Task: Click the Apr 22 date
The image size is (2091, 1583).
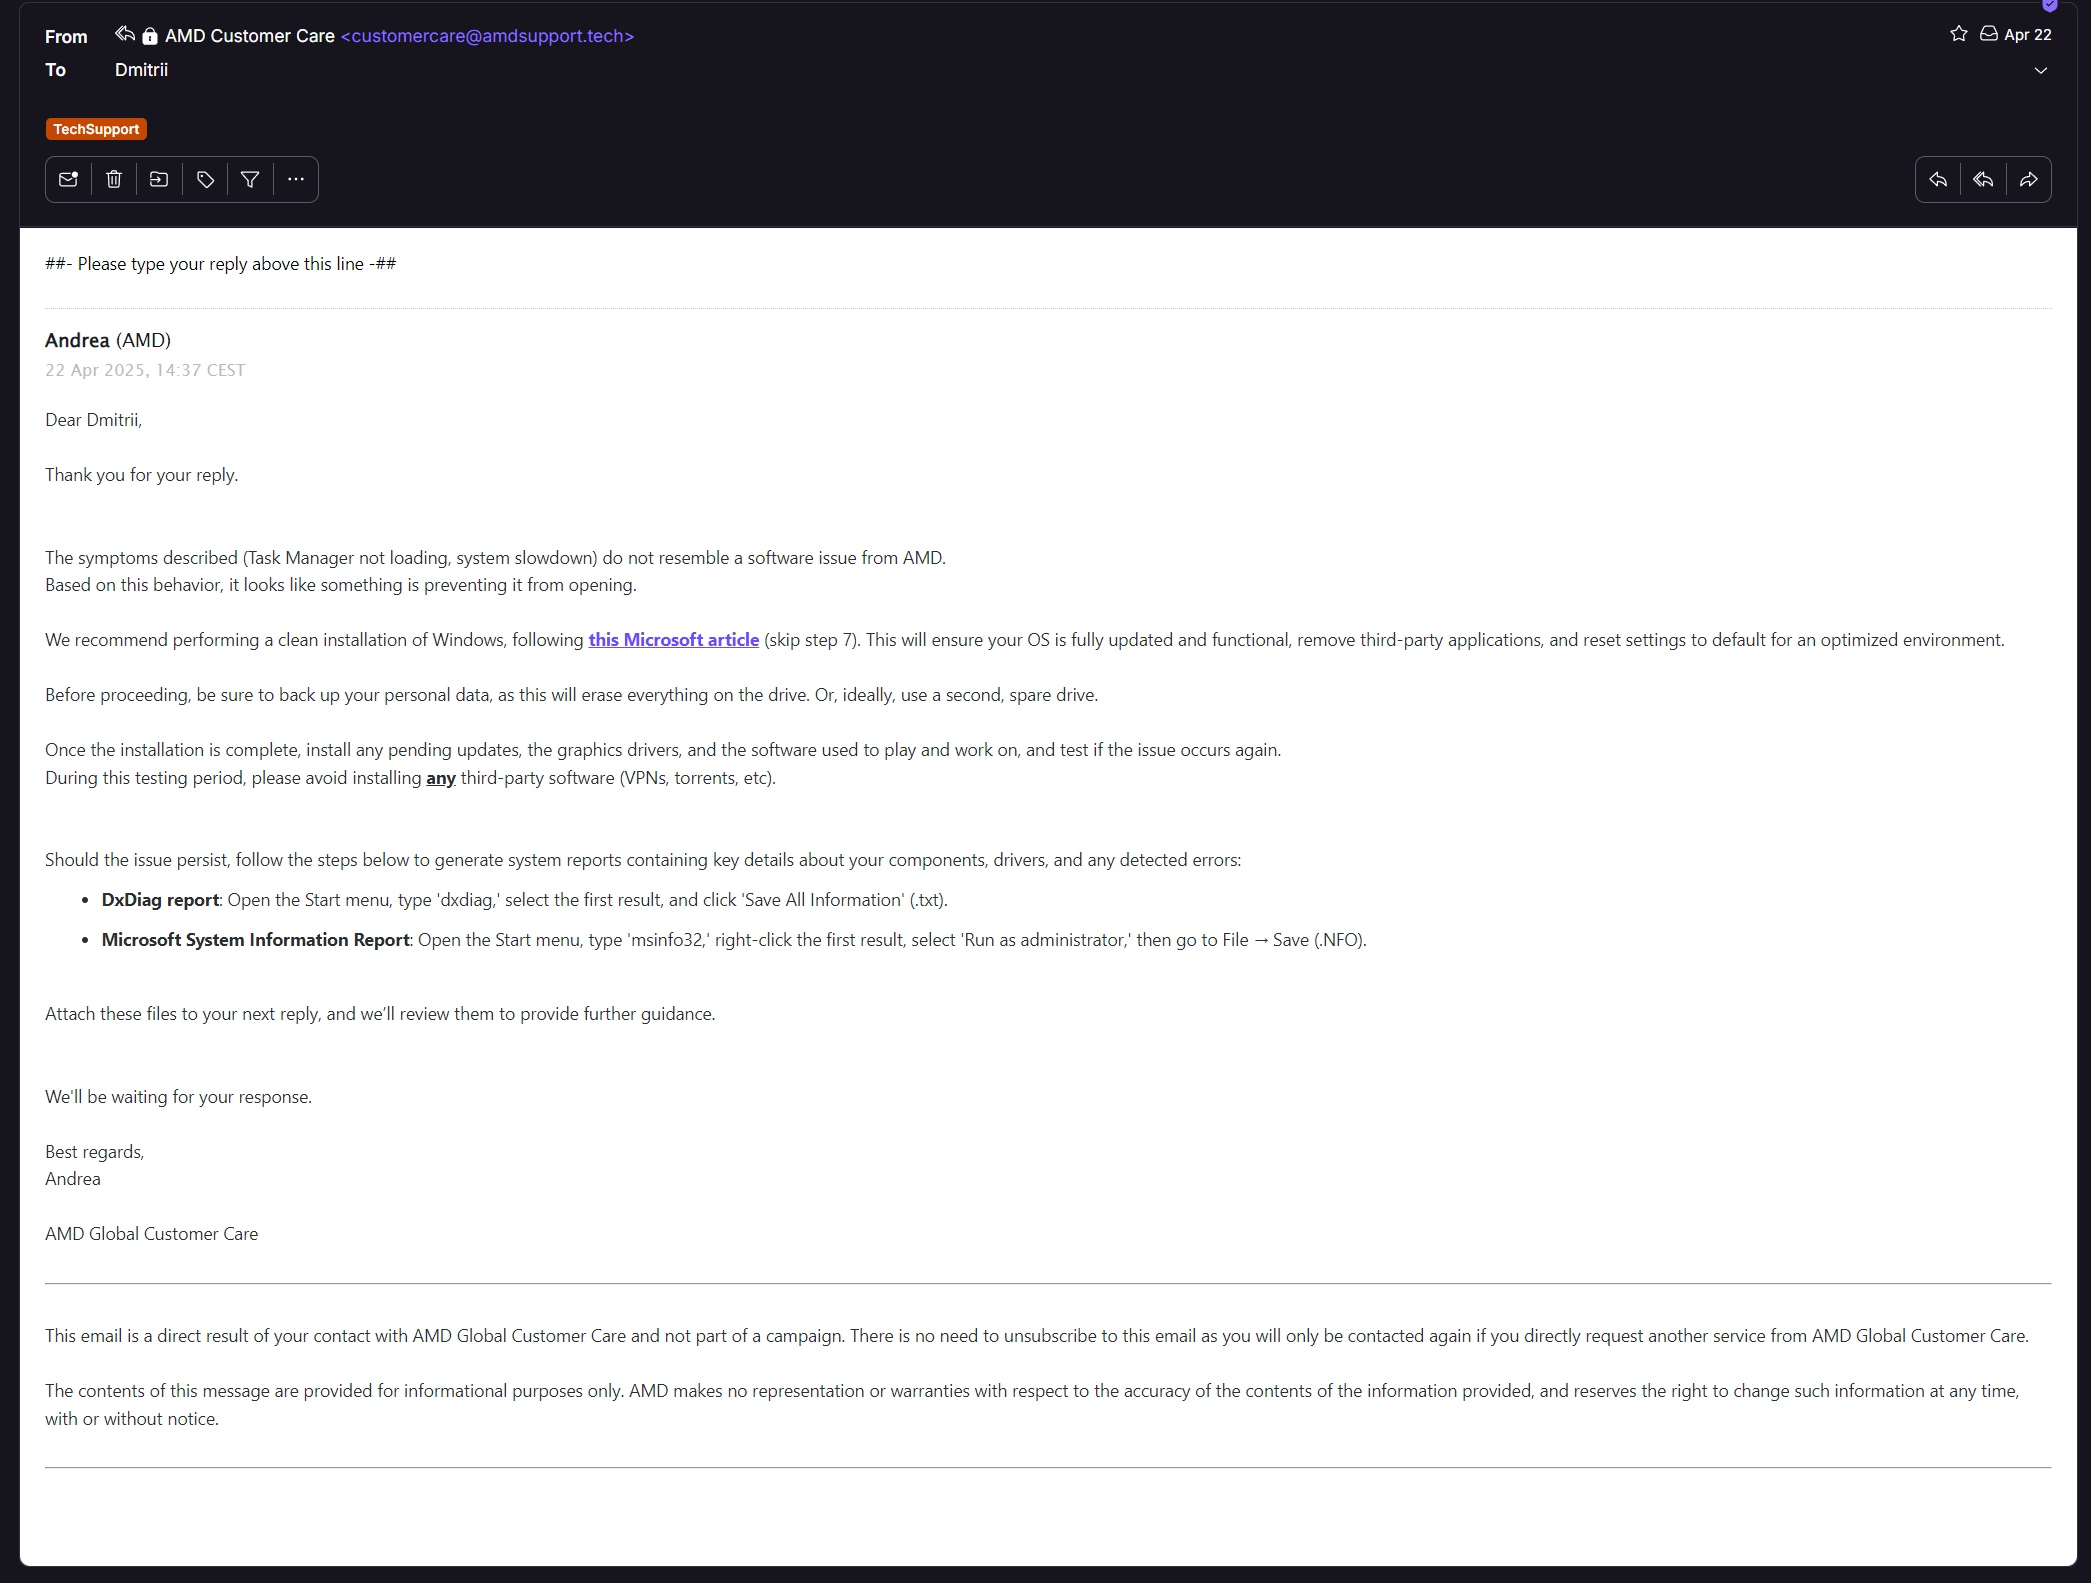Action: point(2028,34)
